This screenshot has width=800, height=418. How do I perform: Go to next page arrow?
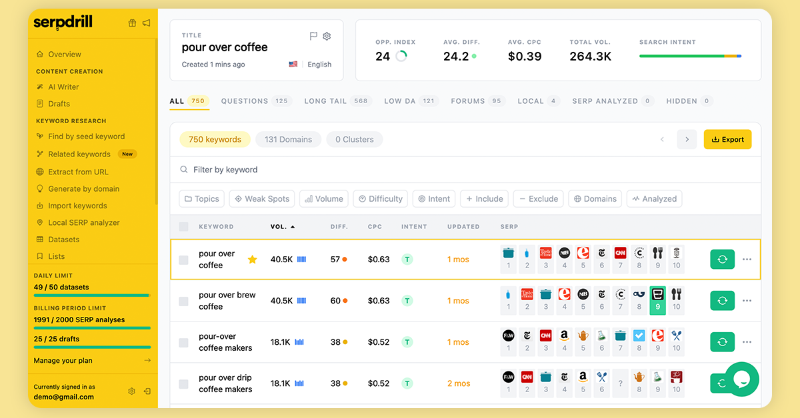click(x=687, y=139)
